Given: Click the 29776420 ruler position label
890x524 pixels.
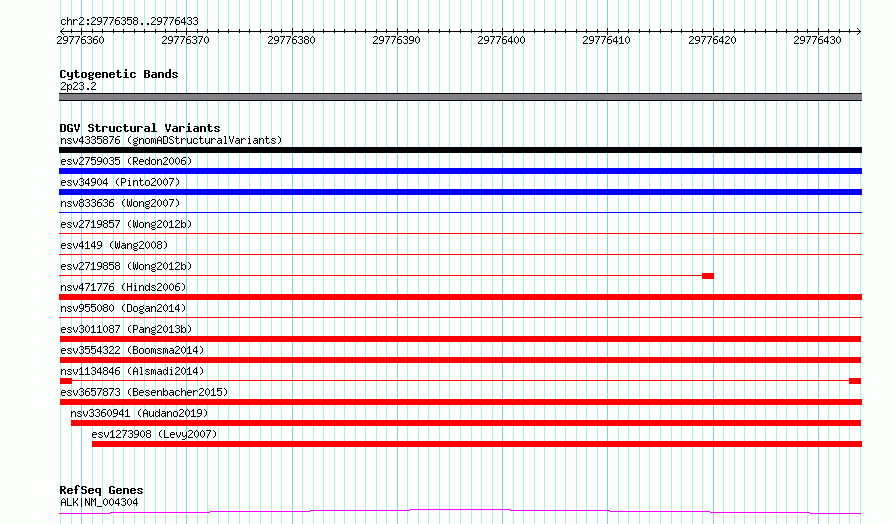Looking at the screenshot, I should (712, 40).
